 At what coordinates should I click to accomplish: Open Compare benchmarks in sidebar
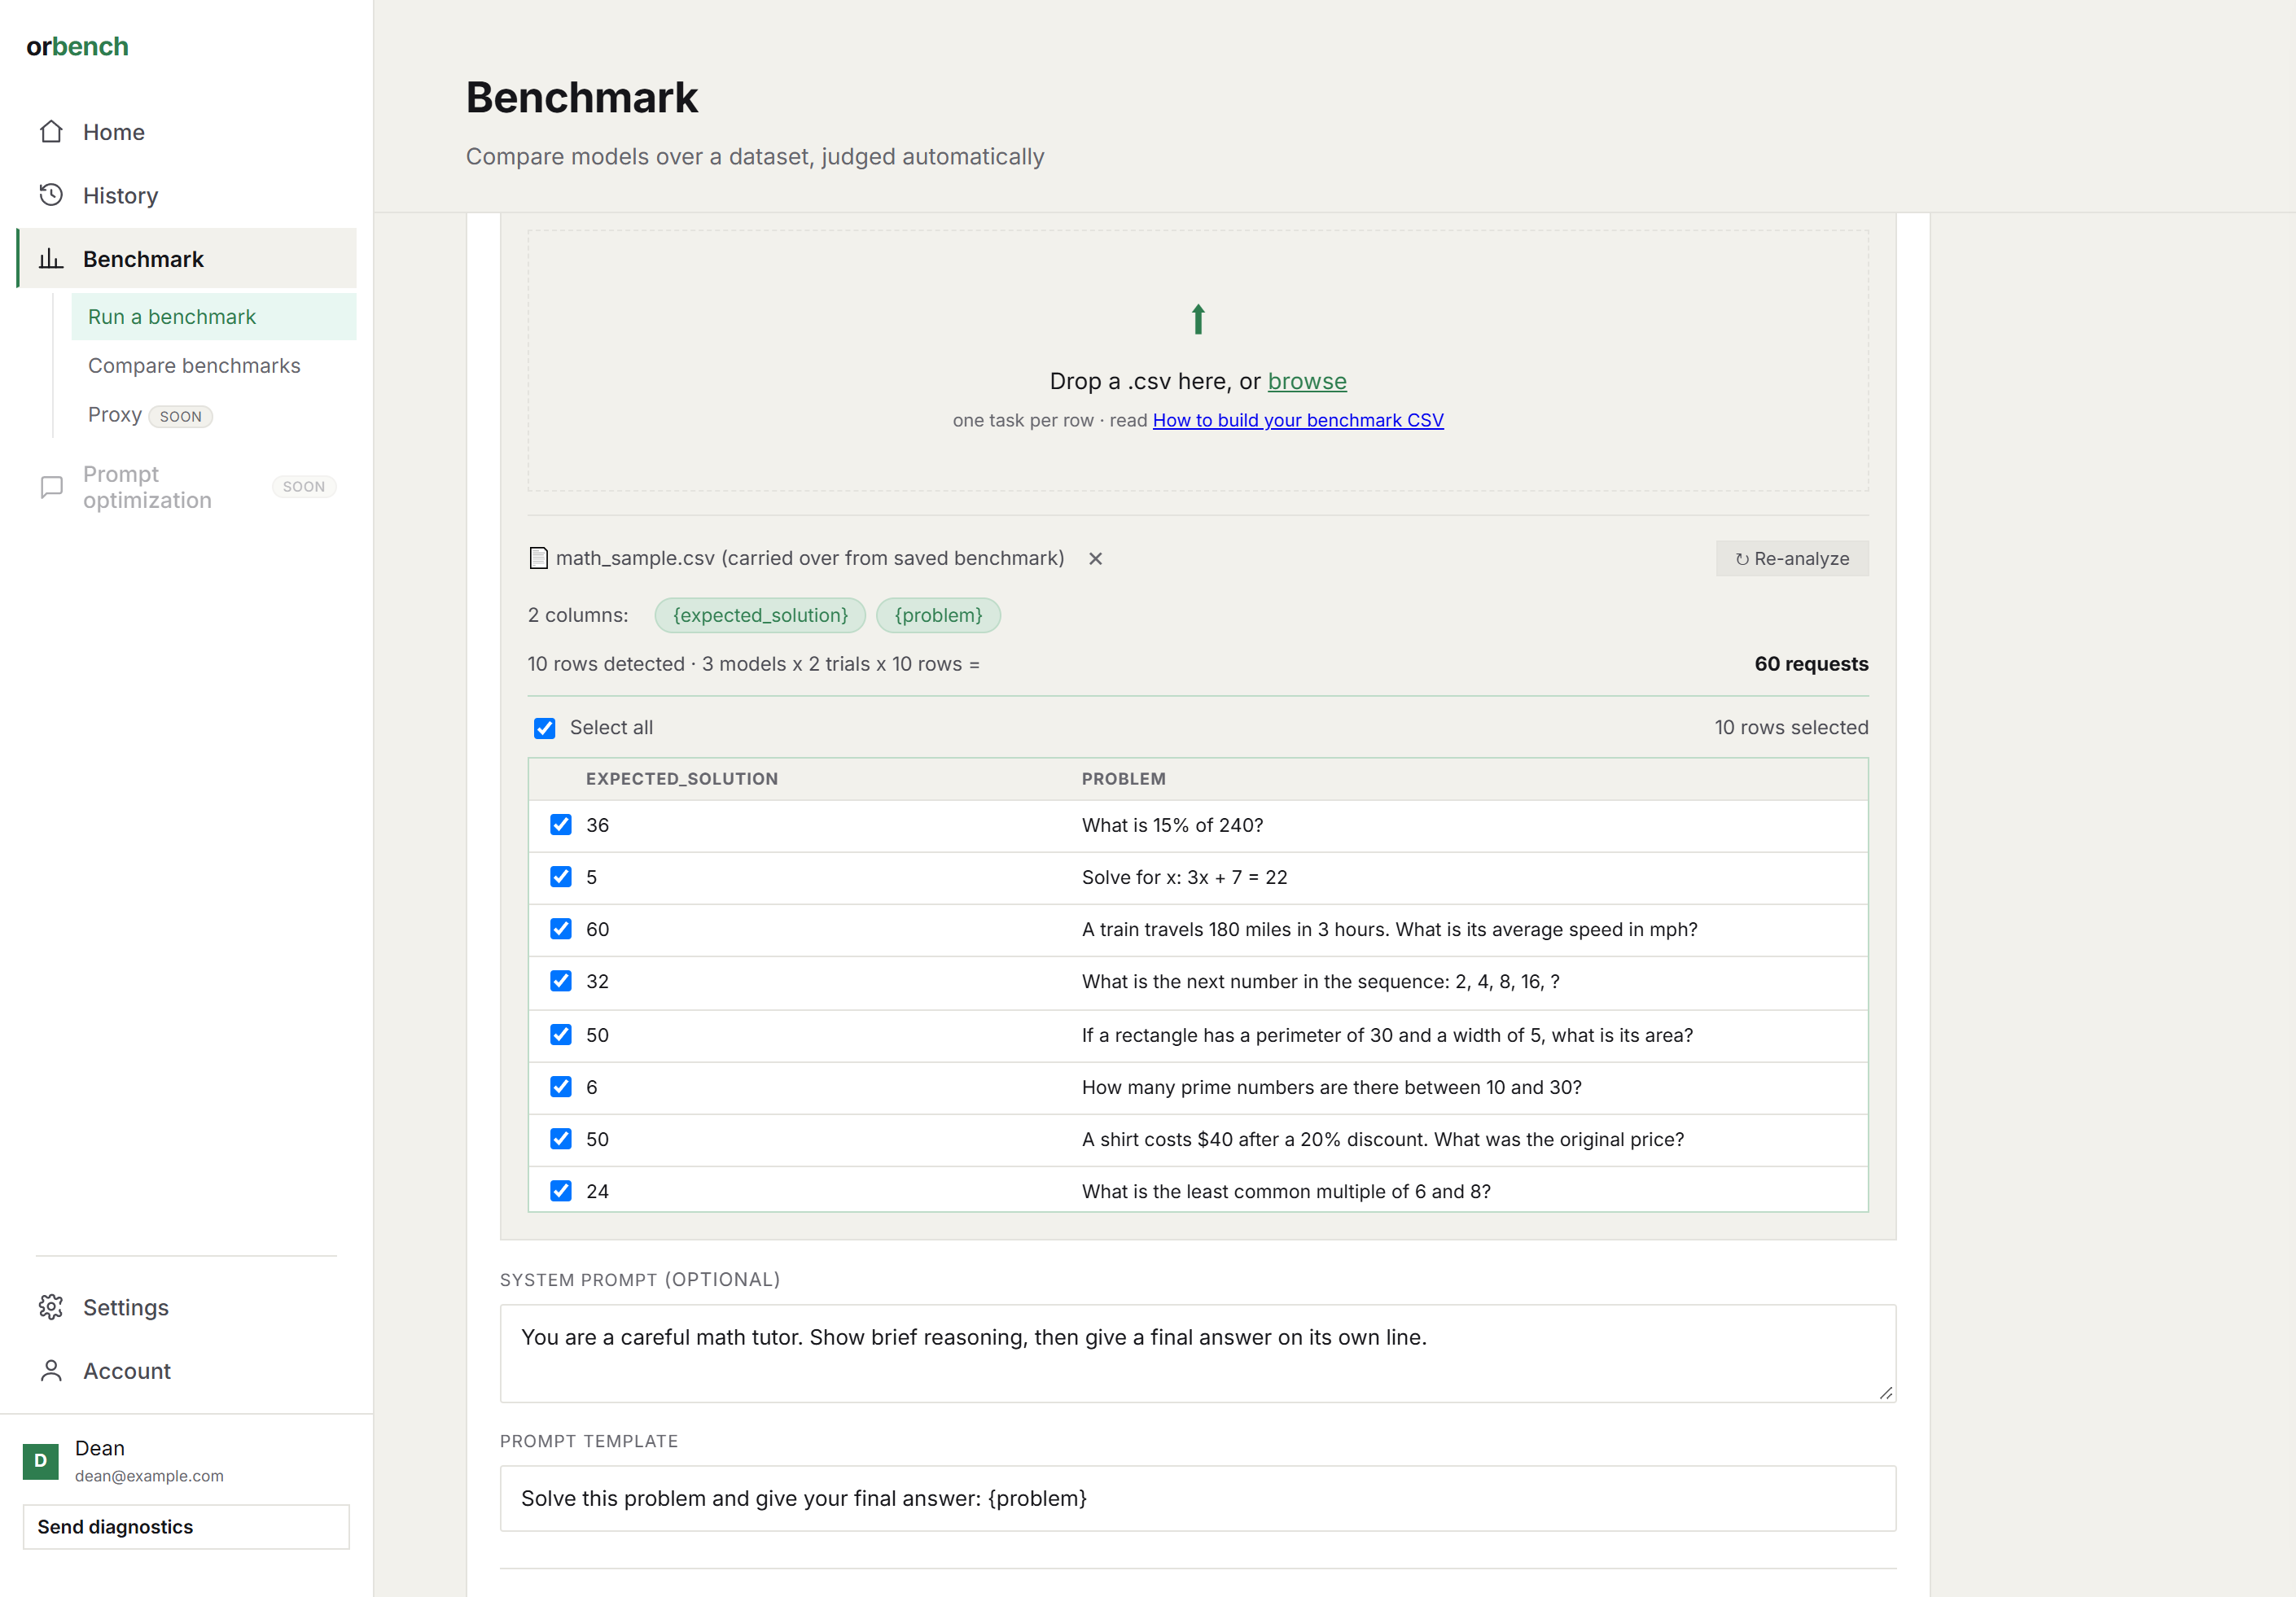214,366
